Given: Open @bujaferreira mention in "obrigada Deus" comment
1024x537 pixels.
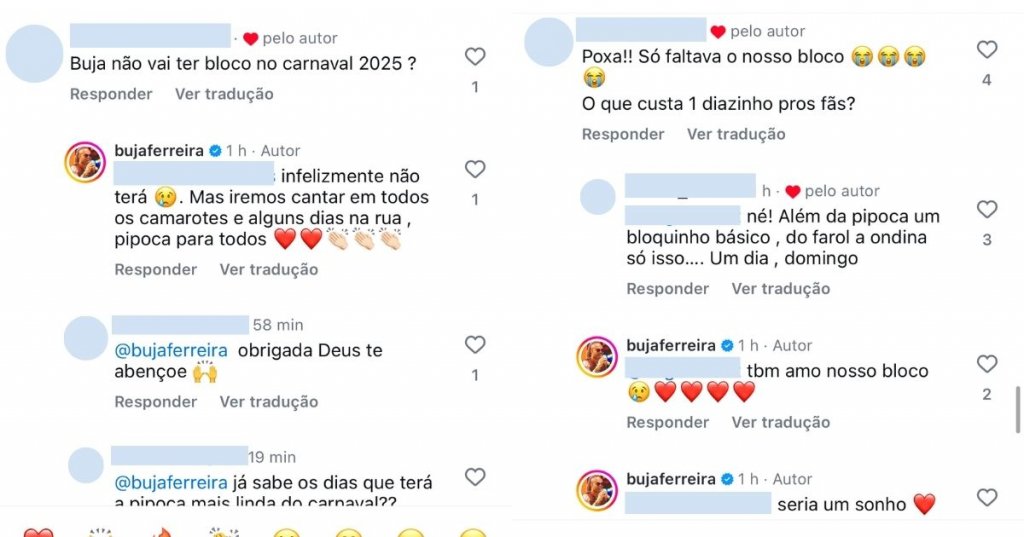Looking at the screenshot, I should pyautogui.click(x=171, y=351).
